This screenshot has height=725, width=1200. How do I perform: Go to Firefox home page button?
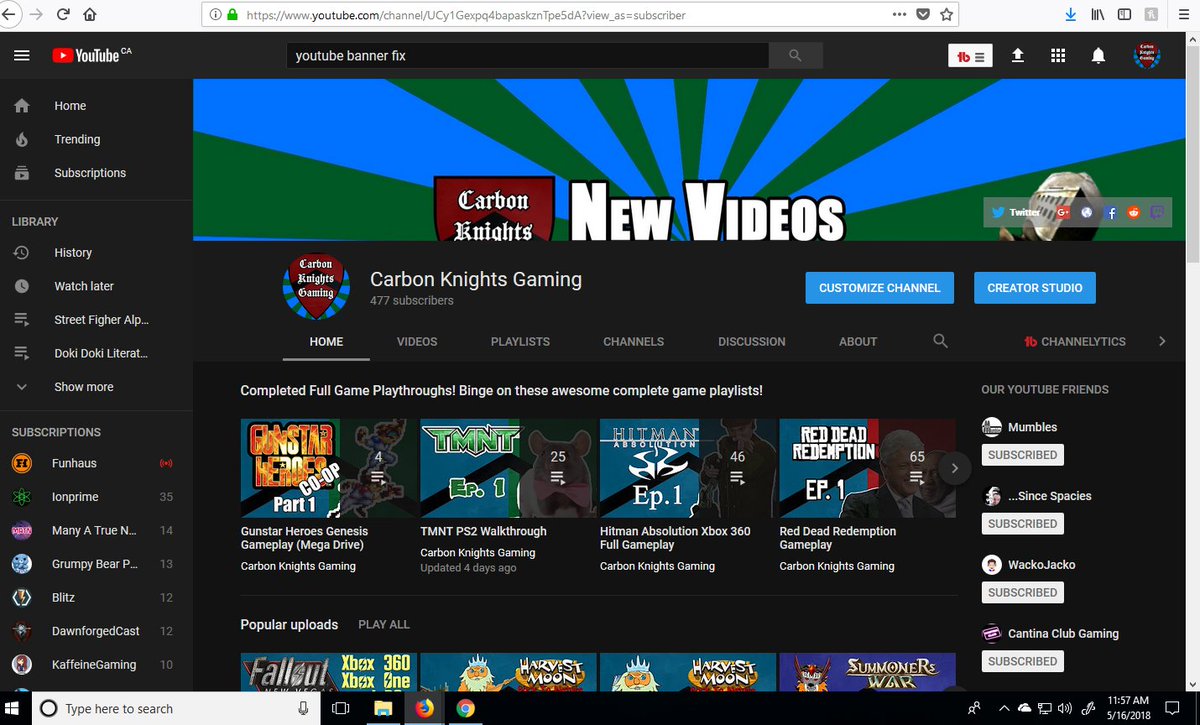pos(90,15)
